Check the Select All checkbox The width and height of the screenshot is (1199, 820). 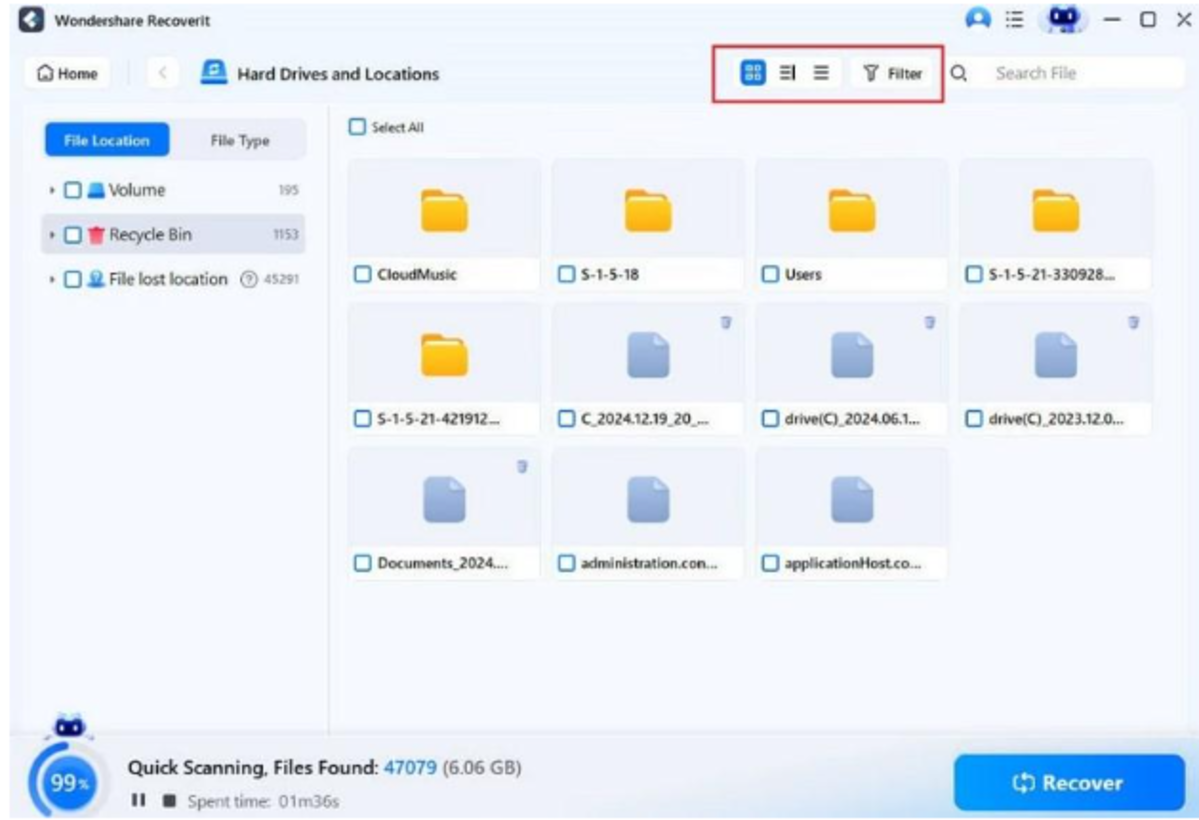(x=355, y=124)
